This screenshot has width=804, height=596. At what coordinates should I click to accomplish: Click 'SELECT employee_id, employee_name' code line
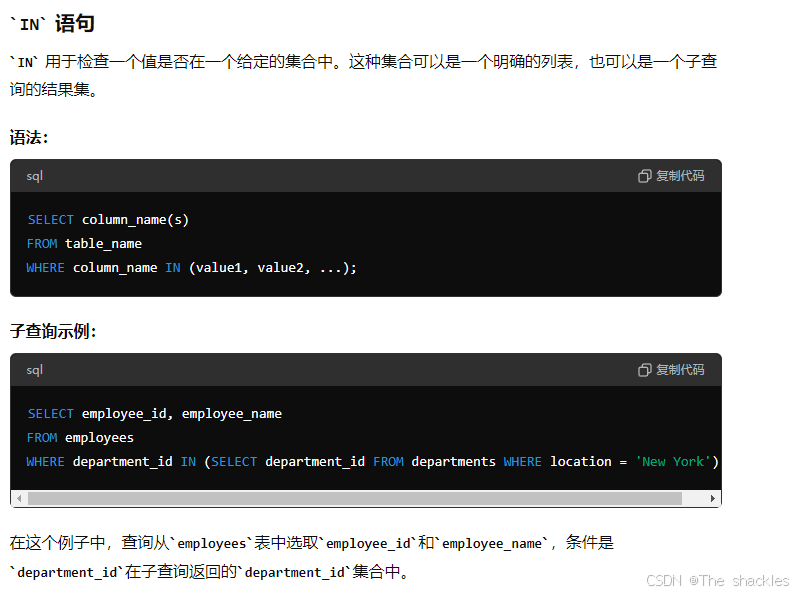click(154, 413)
